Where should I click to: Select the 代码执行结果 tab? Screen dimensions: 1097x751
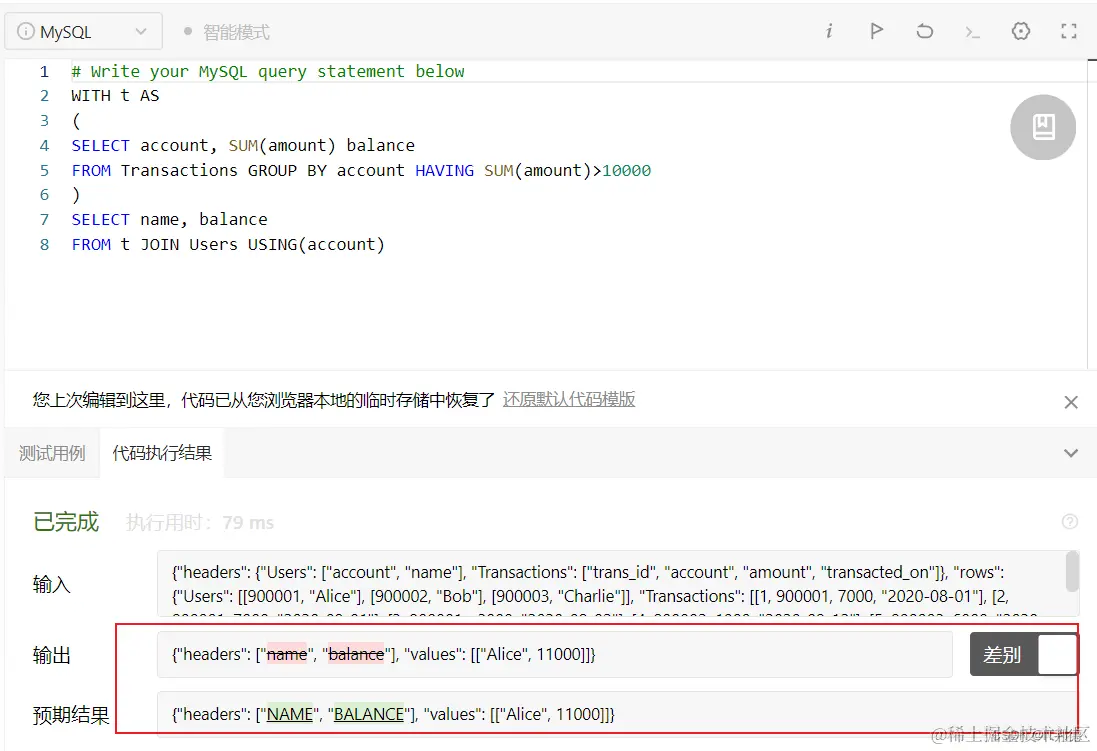[162, 454]
